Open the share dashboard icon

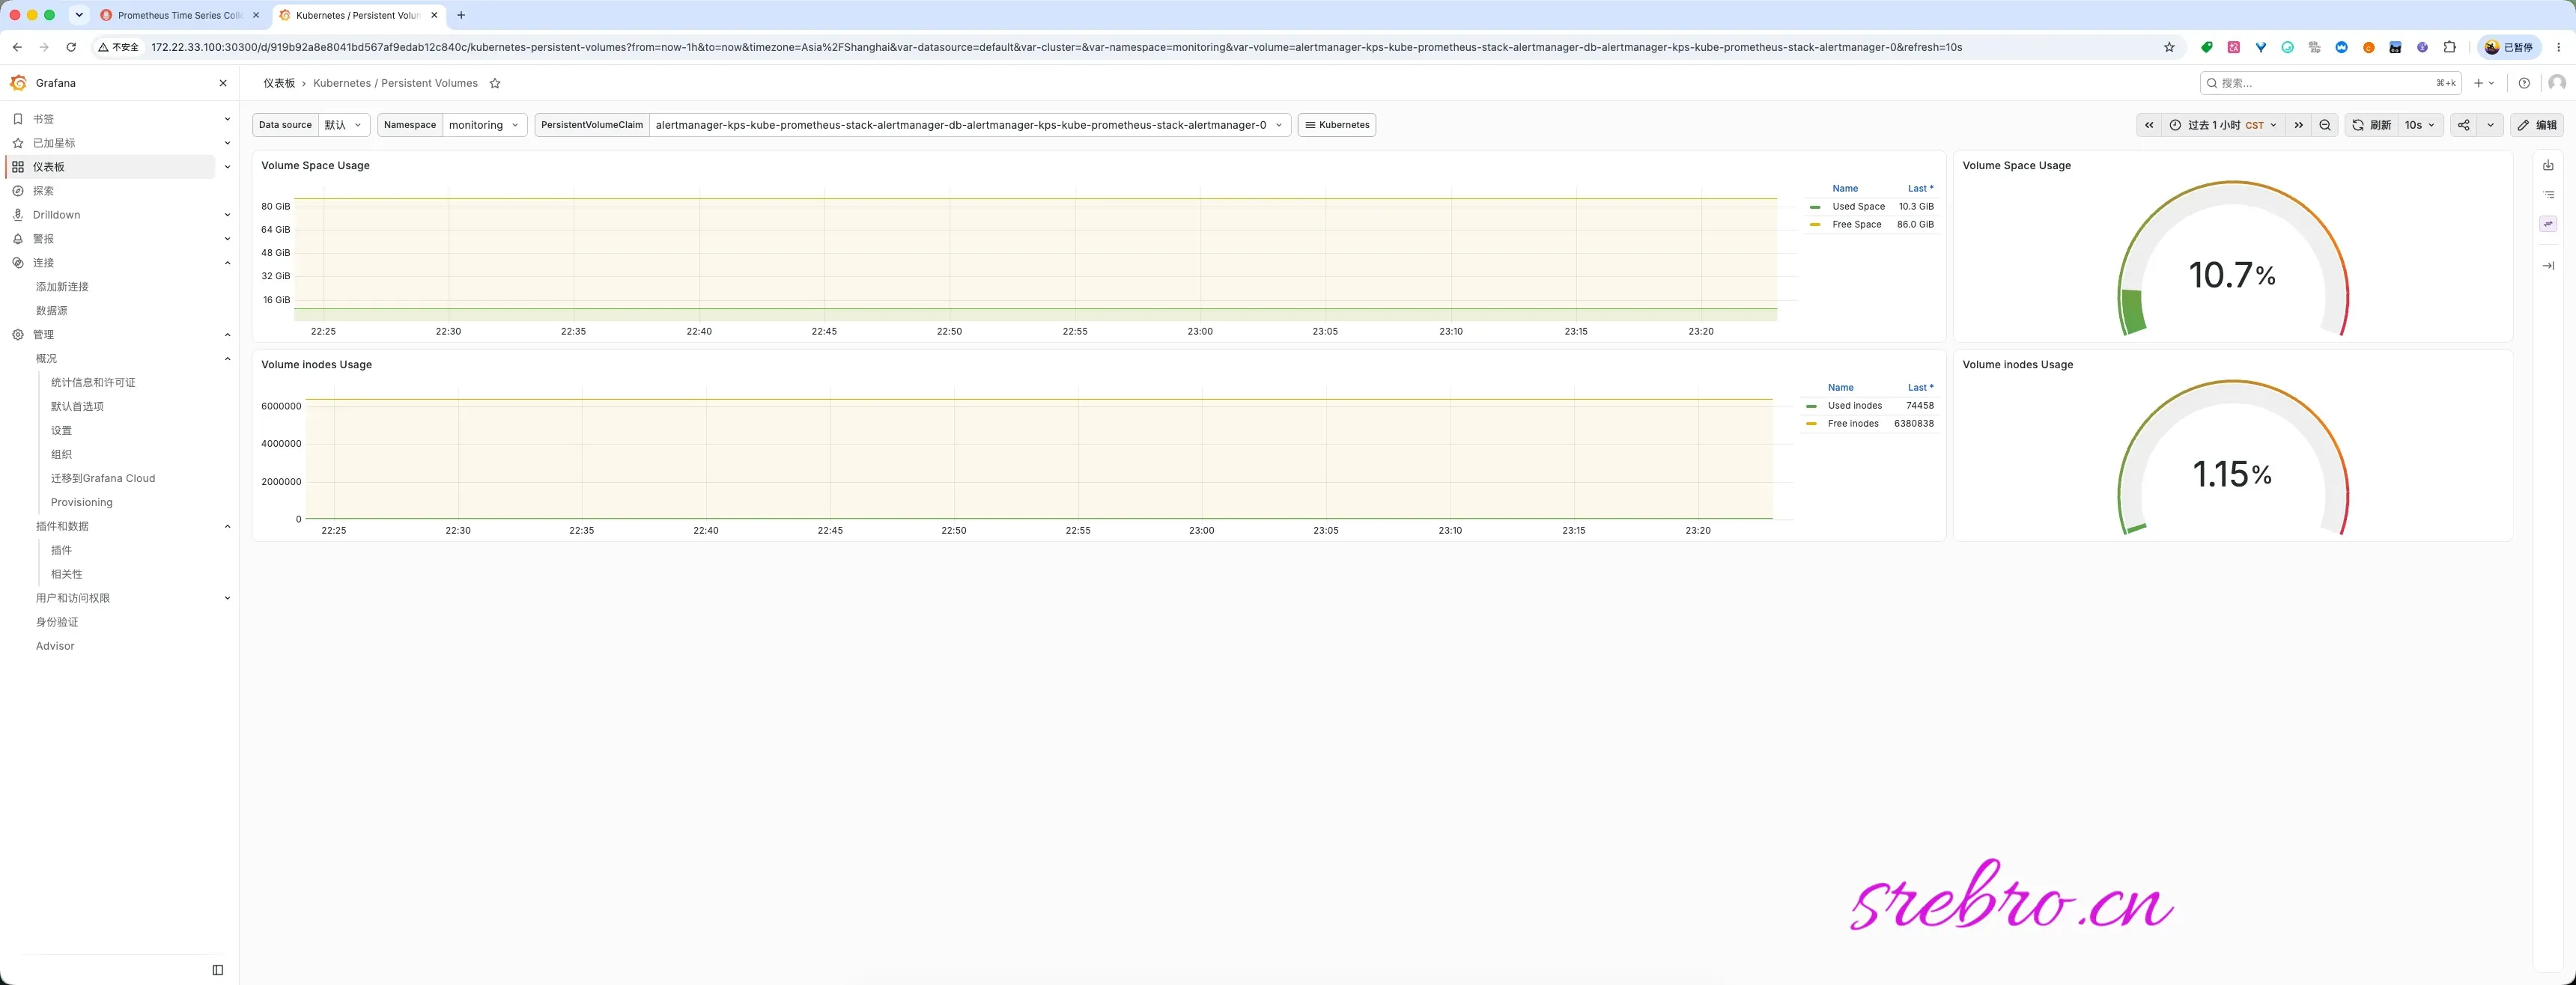[x=2464, y=125]
